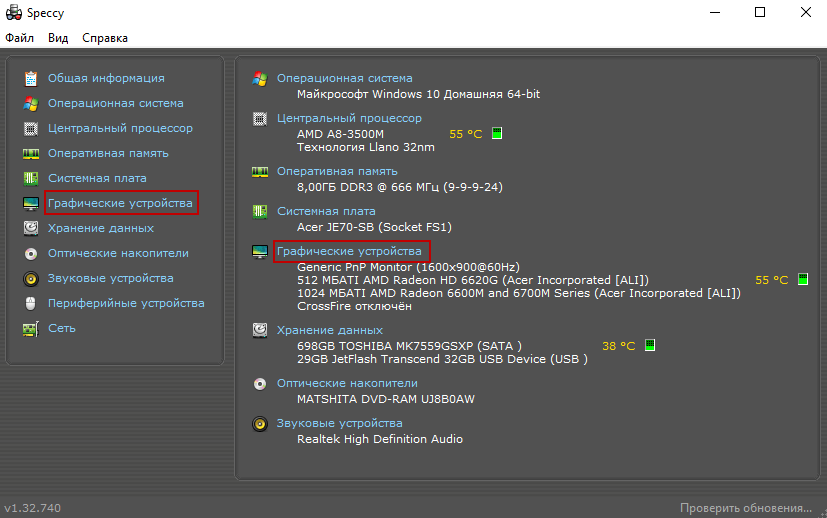The height and width of the screenshot is (518, 827).
Task: Open Хранение данных heading link in summary
Action: [329, 330]
